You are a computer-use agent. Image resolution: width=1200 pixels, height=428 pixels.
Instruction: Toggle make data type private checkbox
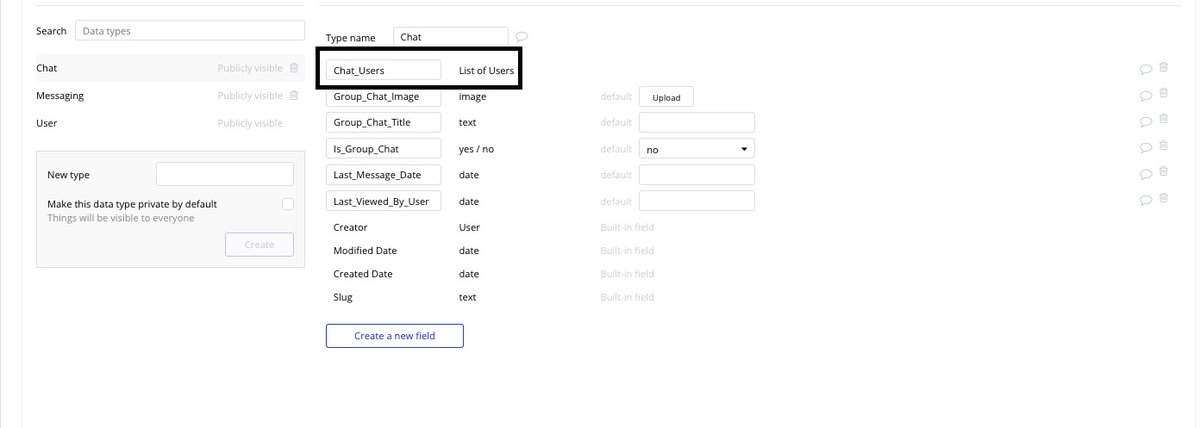click(x=288, y=204)
